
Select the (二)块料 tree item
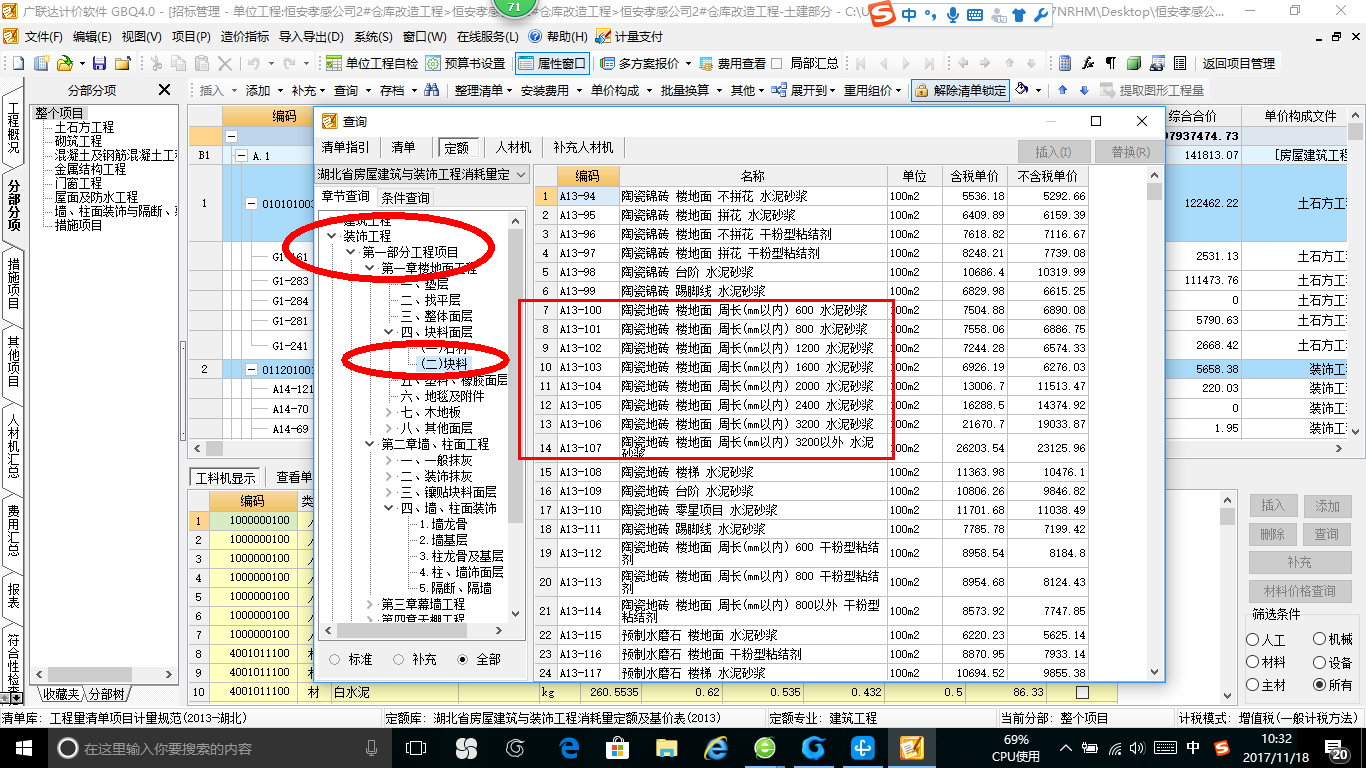pyautogui.click(x=444, y=364)
